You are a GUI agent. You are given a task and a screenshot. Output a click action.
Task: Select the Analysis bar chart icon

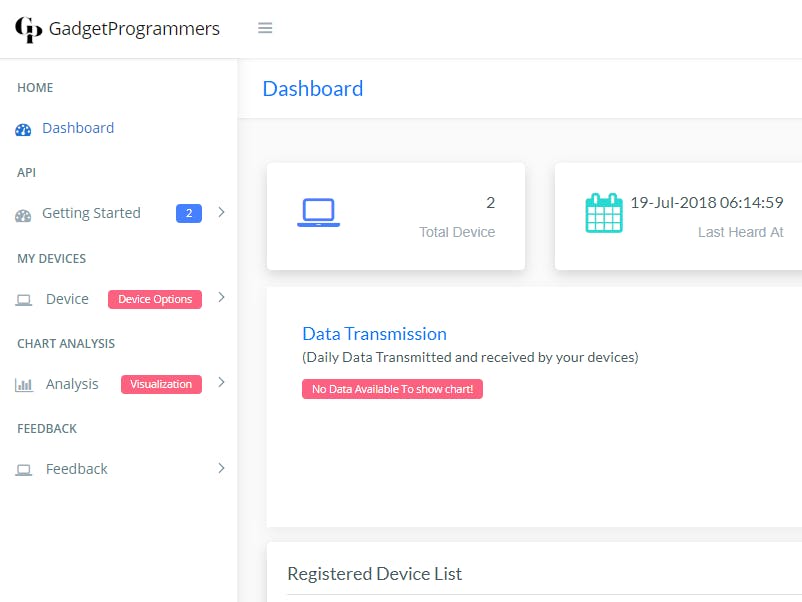pyautogui.click(x=22, y=384)
